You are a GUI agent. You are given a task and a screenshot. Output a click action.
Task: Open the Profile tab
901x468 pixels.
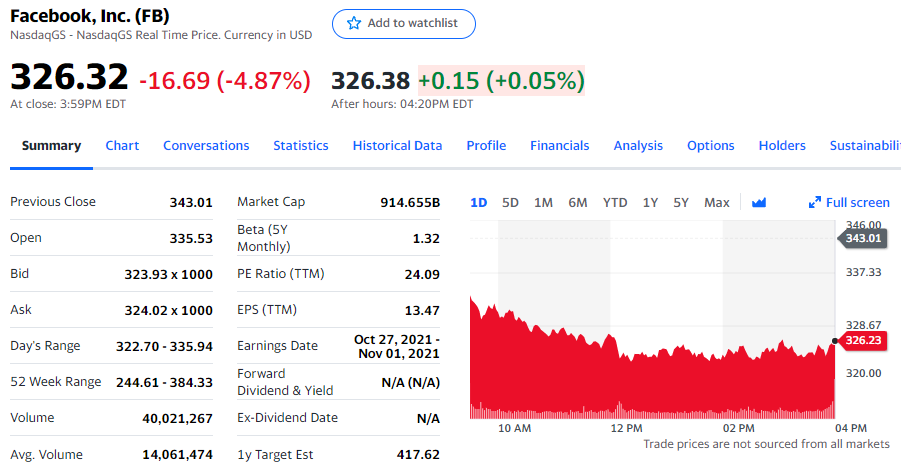click(x=486, y=145)
